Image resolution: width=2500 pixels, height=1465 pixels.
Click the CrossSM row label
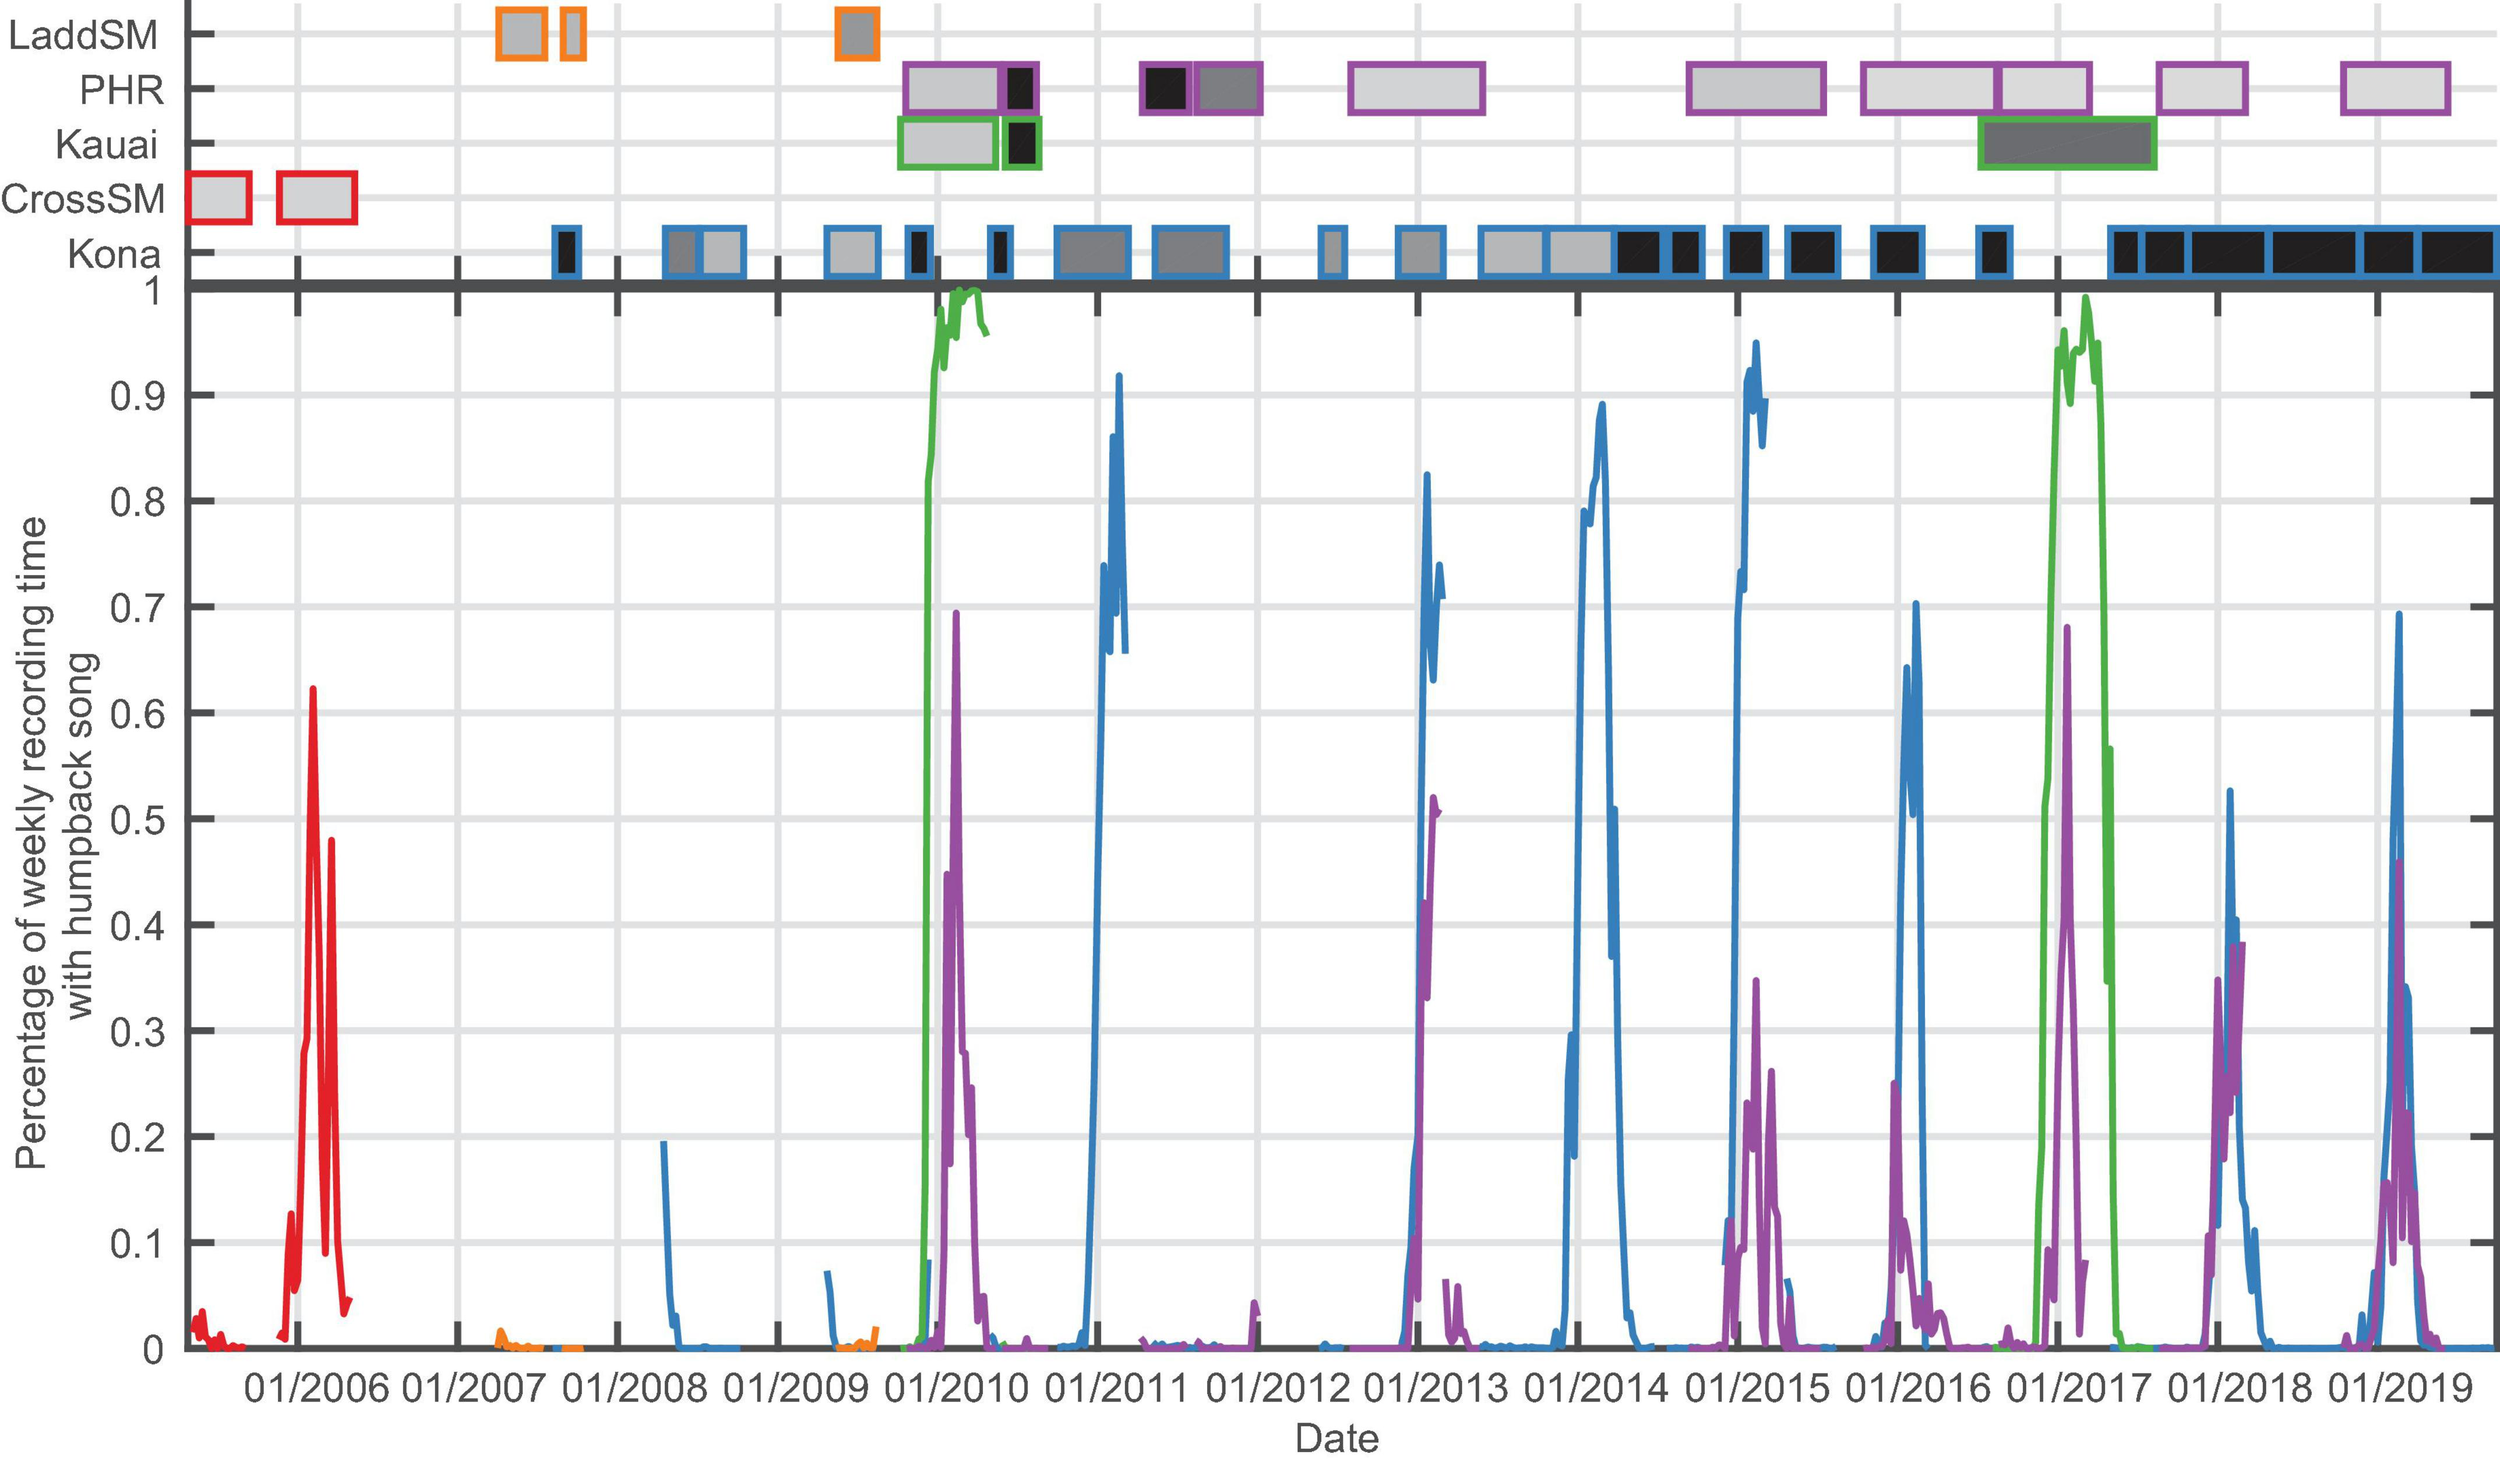pyautogui.click(x=83, y=199)
